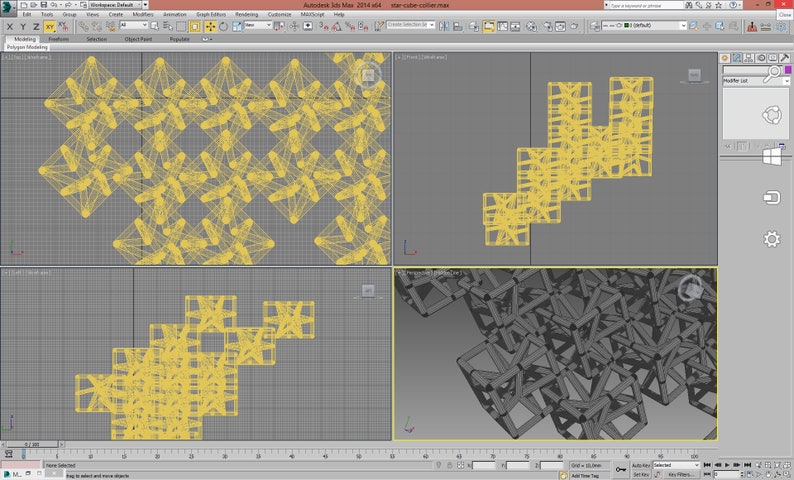Open the selection filter 'All' dropdown
This screenshot has width=794, height=480.
click(133, 25)
